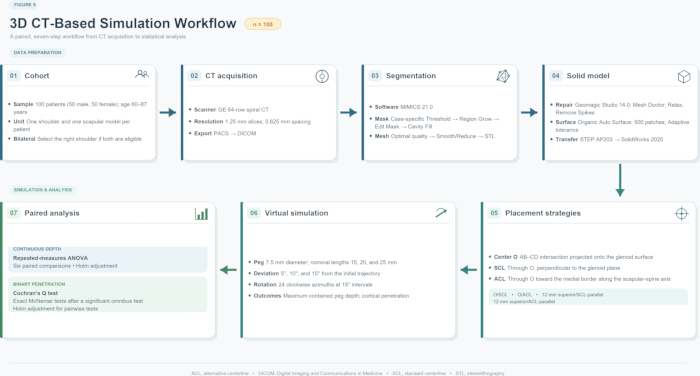Click the step number 07 badge
This screenshot has width=700, height=376.
(13, 213)
